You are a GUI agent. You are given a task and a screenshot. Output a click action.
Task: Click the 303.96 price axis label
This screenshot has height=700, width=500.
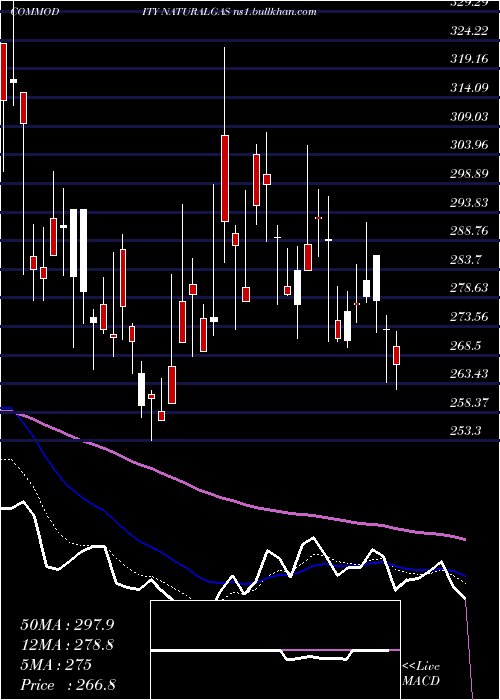point(468,145)
